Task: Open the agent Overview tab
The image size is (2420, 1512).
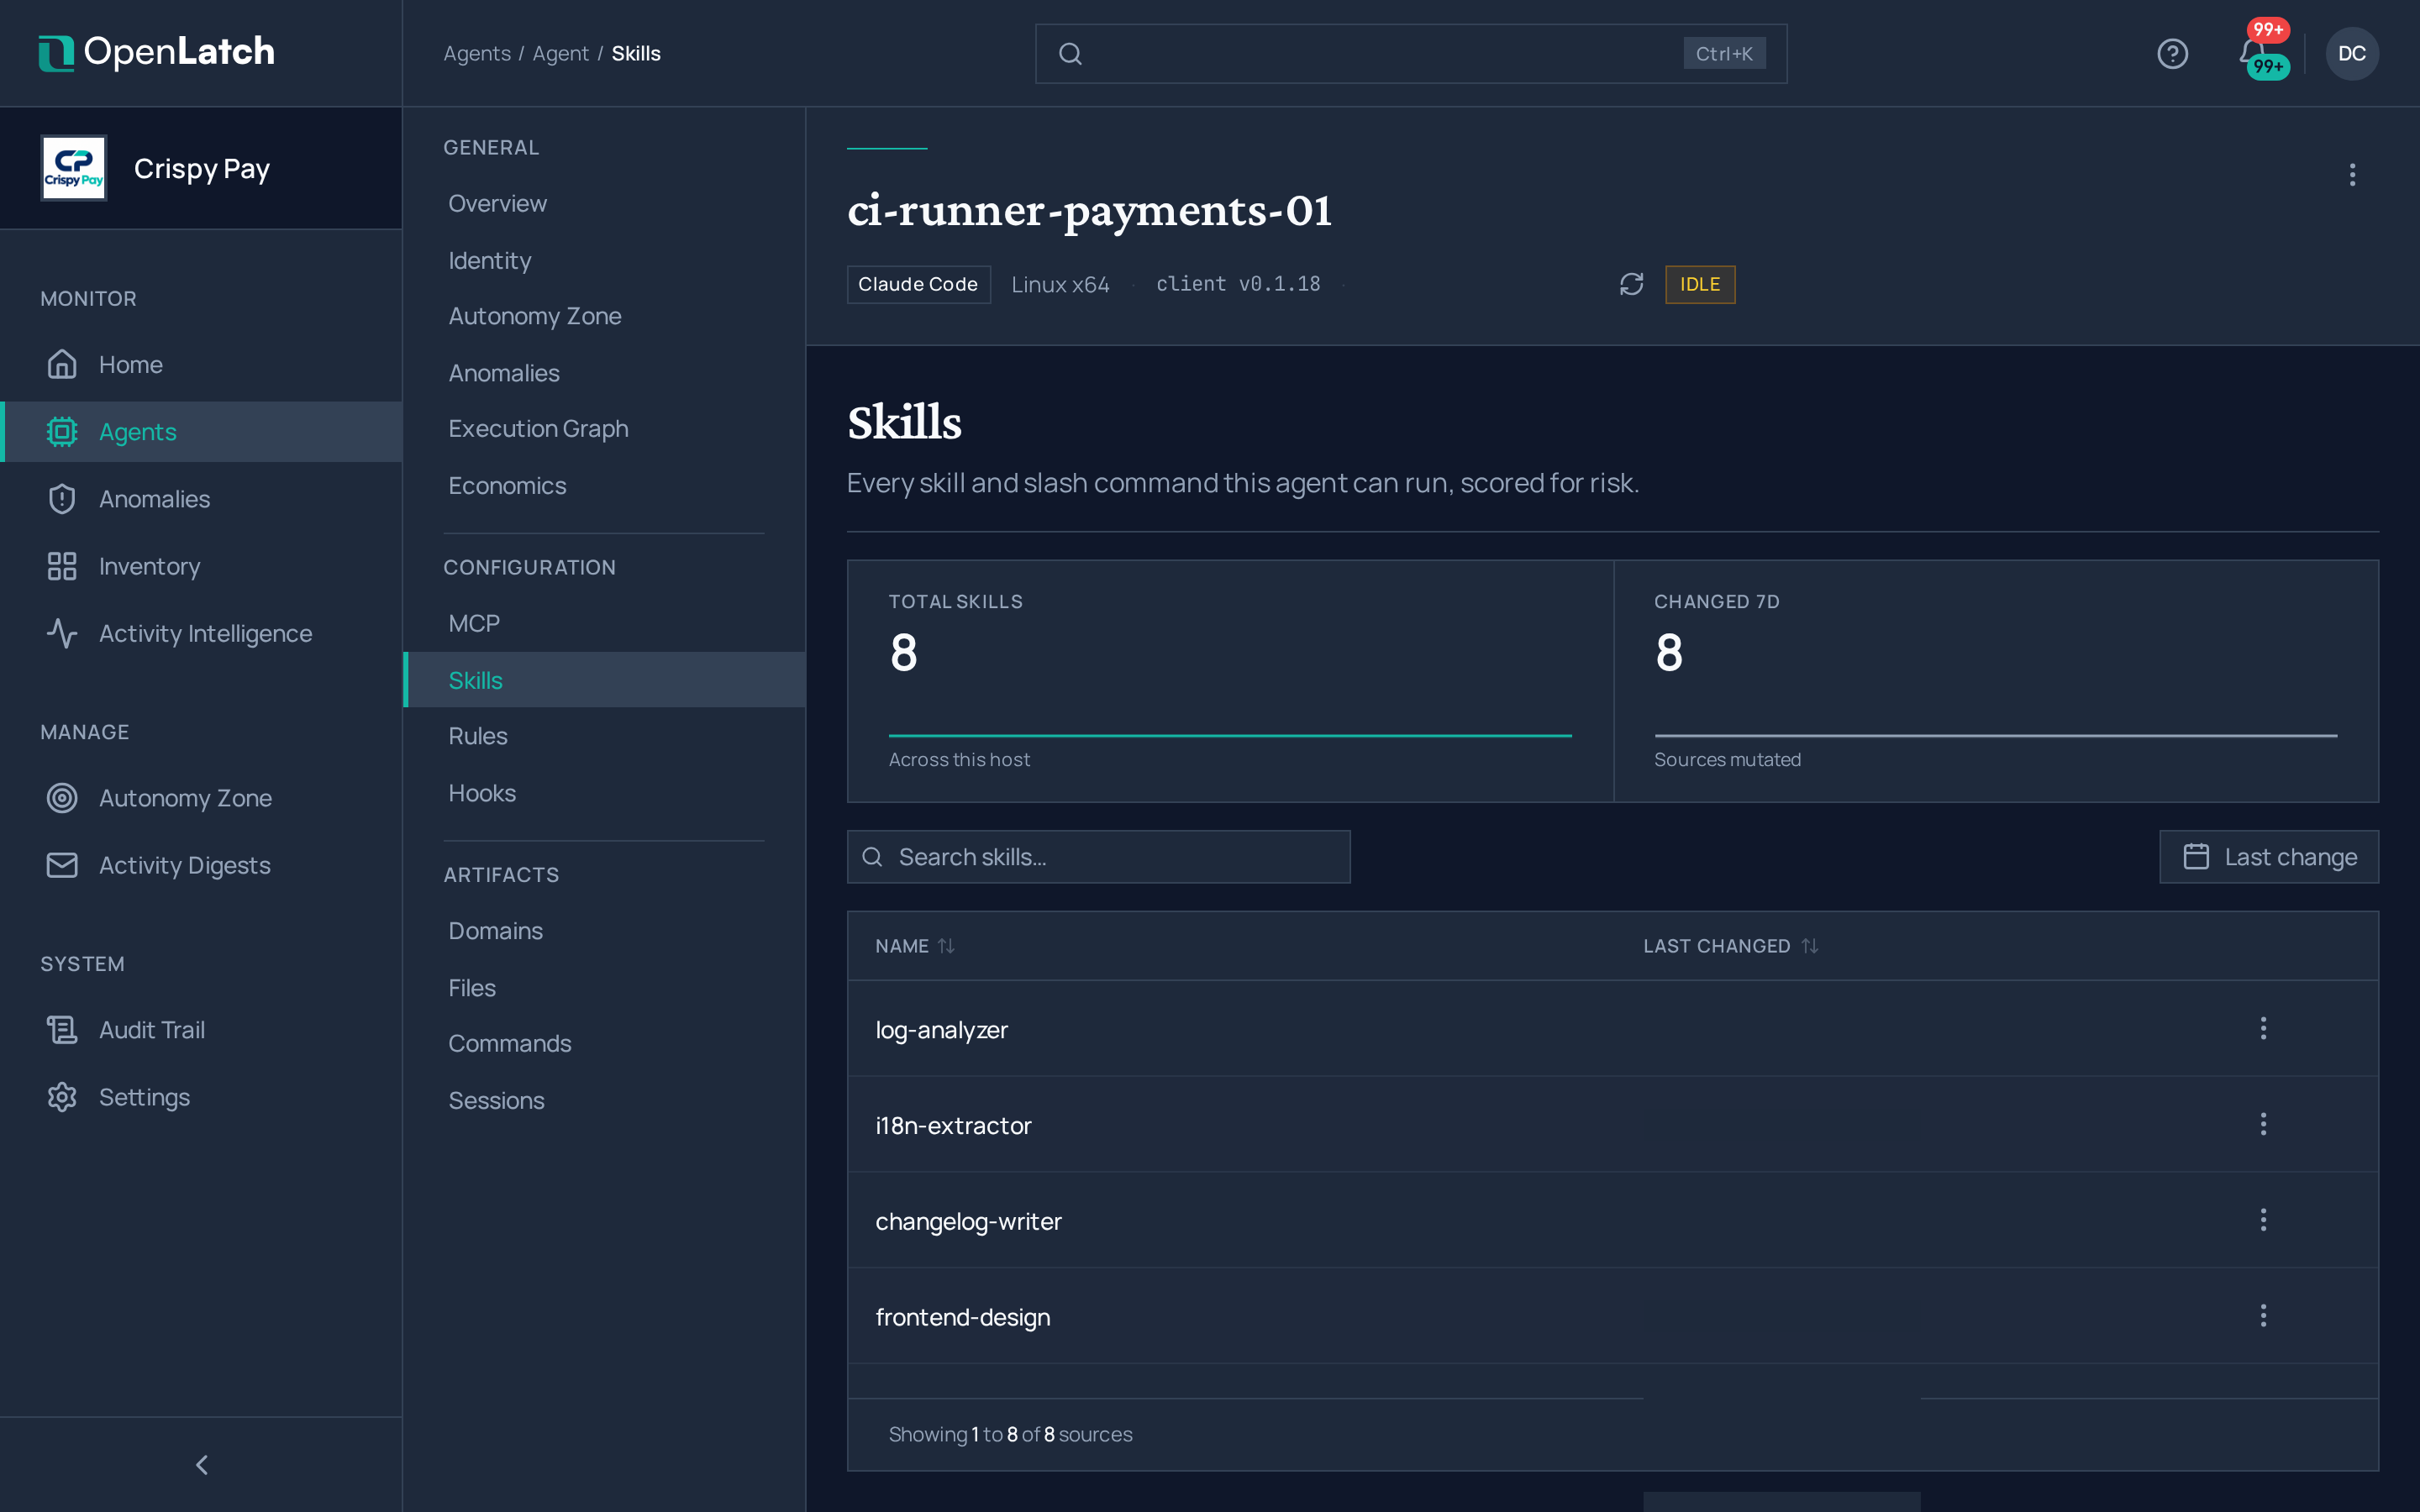Action: pos(604,203)
